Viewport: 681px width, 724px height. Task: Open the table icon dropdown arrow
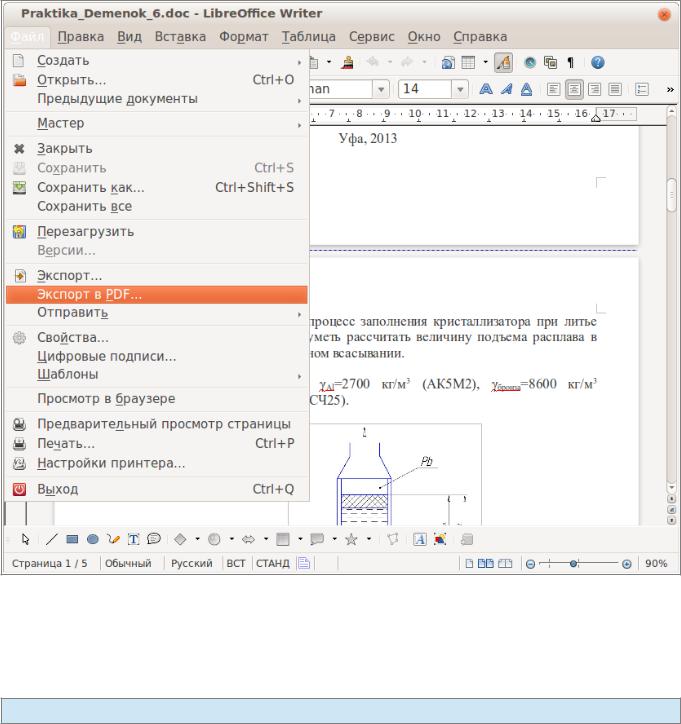pyautogui.click(x=485, y=62)
